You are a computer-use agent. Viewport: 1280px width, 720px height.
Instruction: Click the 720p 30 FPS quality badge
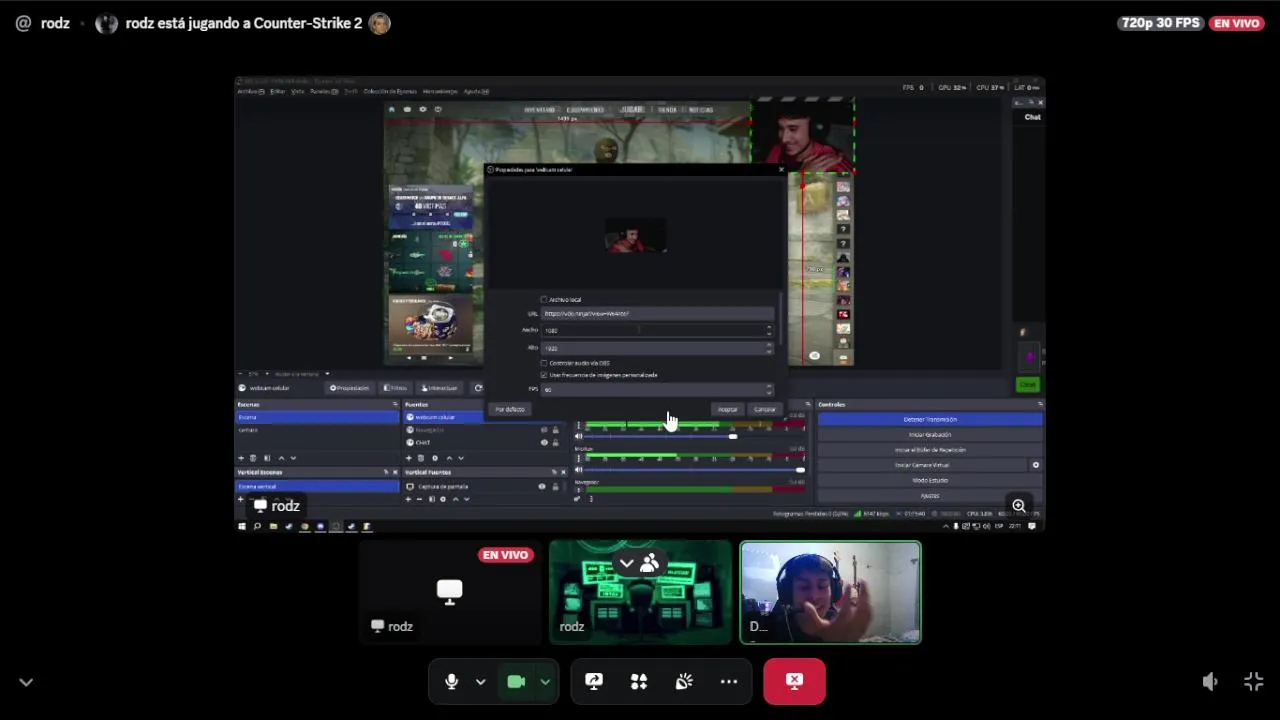coord(1160,23)
